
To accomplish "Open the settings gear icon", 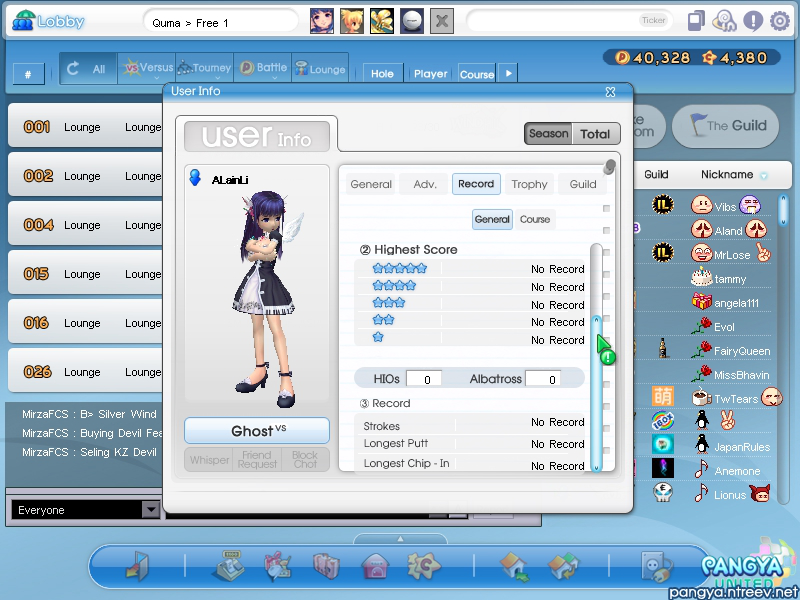I will click(x=780, y=21).
